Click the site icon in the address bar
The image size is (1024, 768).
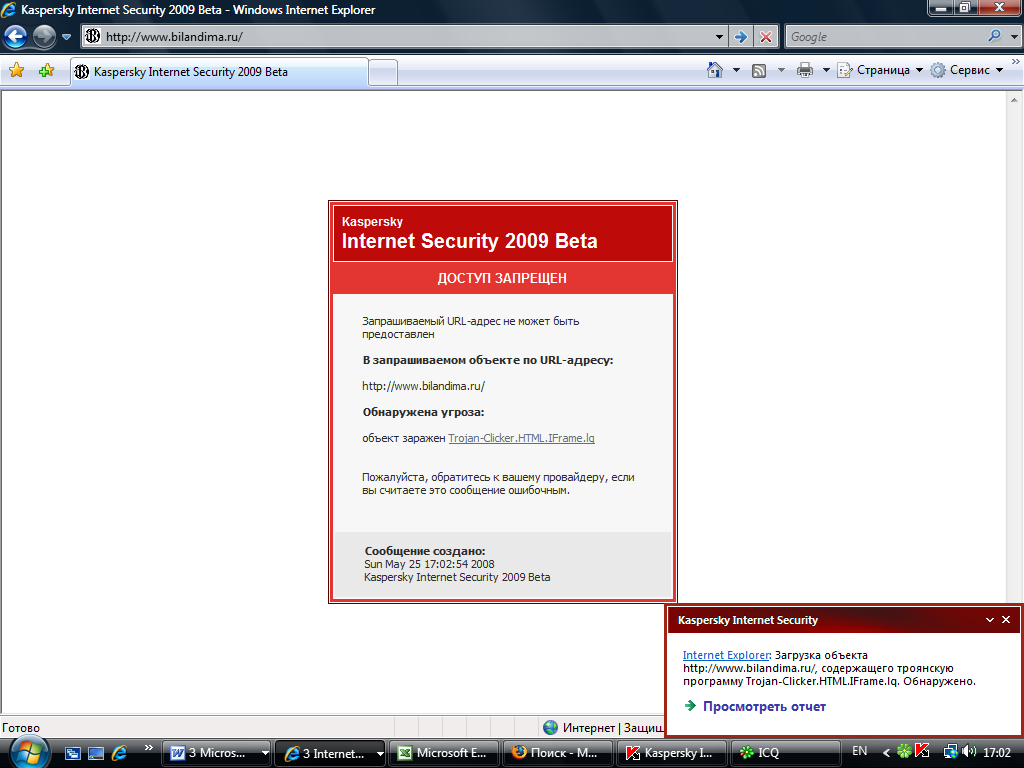point(93,37)
